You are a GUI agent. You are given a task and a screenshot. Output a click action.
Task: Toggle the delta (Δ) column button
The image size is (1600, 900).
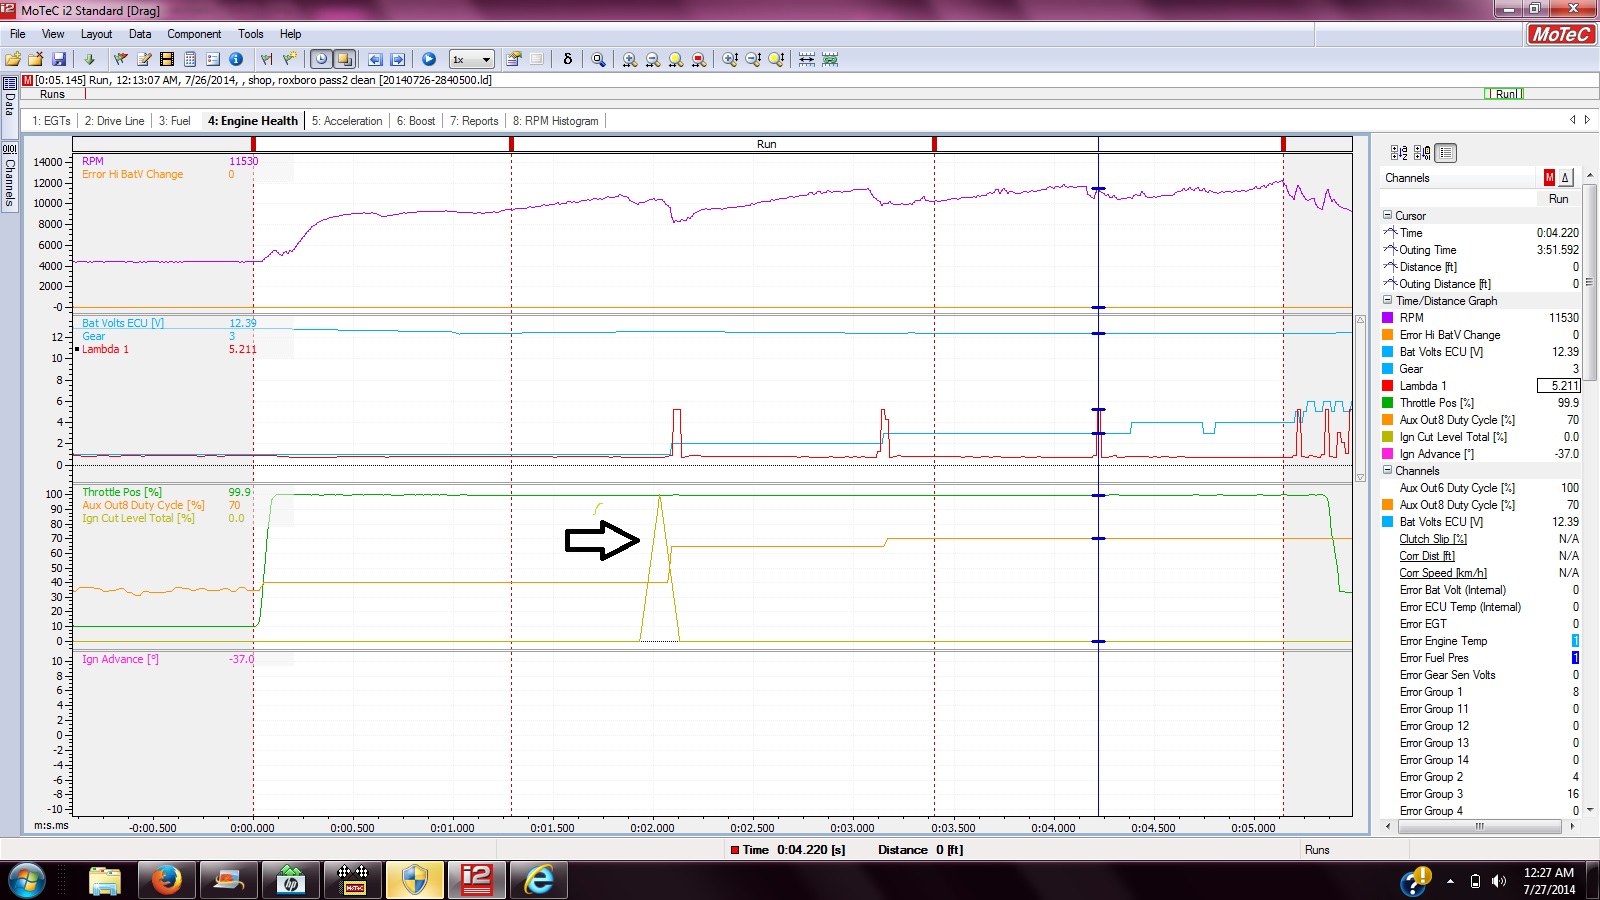(1565, 178)
